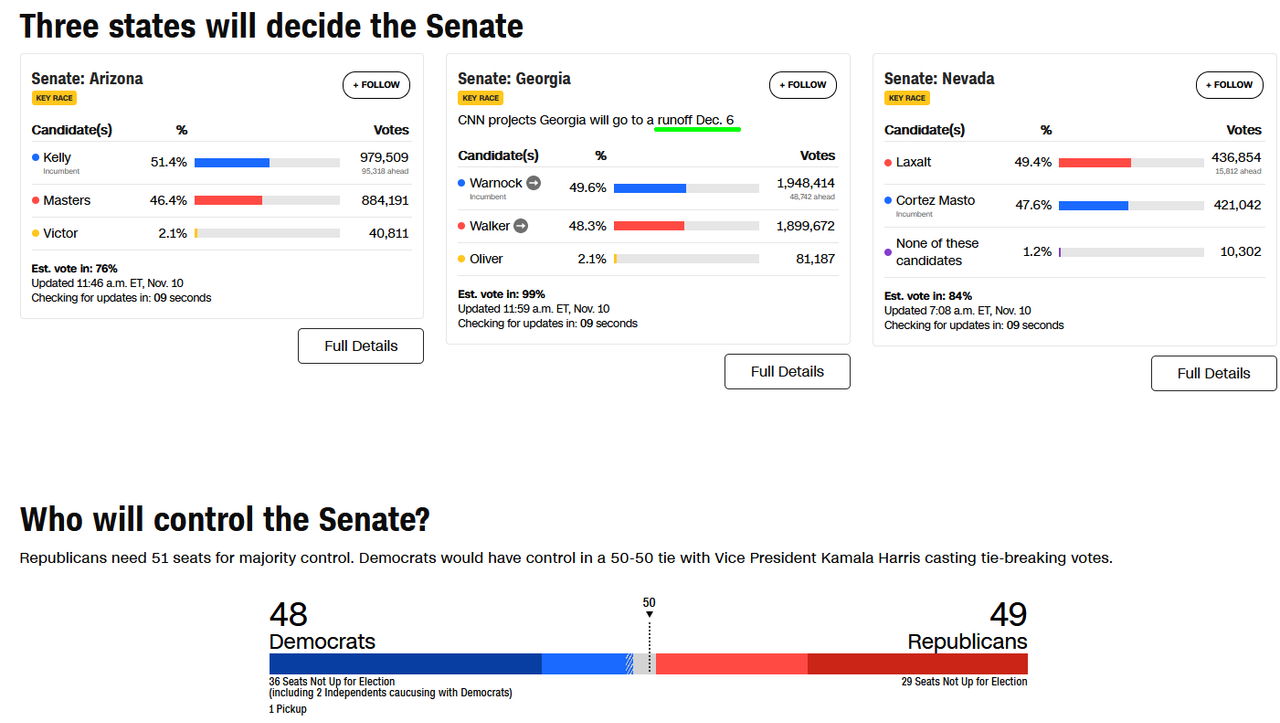1280x723 pixels.
Task: Click the Senate: Arizona heading
Action: [87, 78]
